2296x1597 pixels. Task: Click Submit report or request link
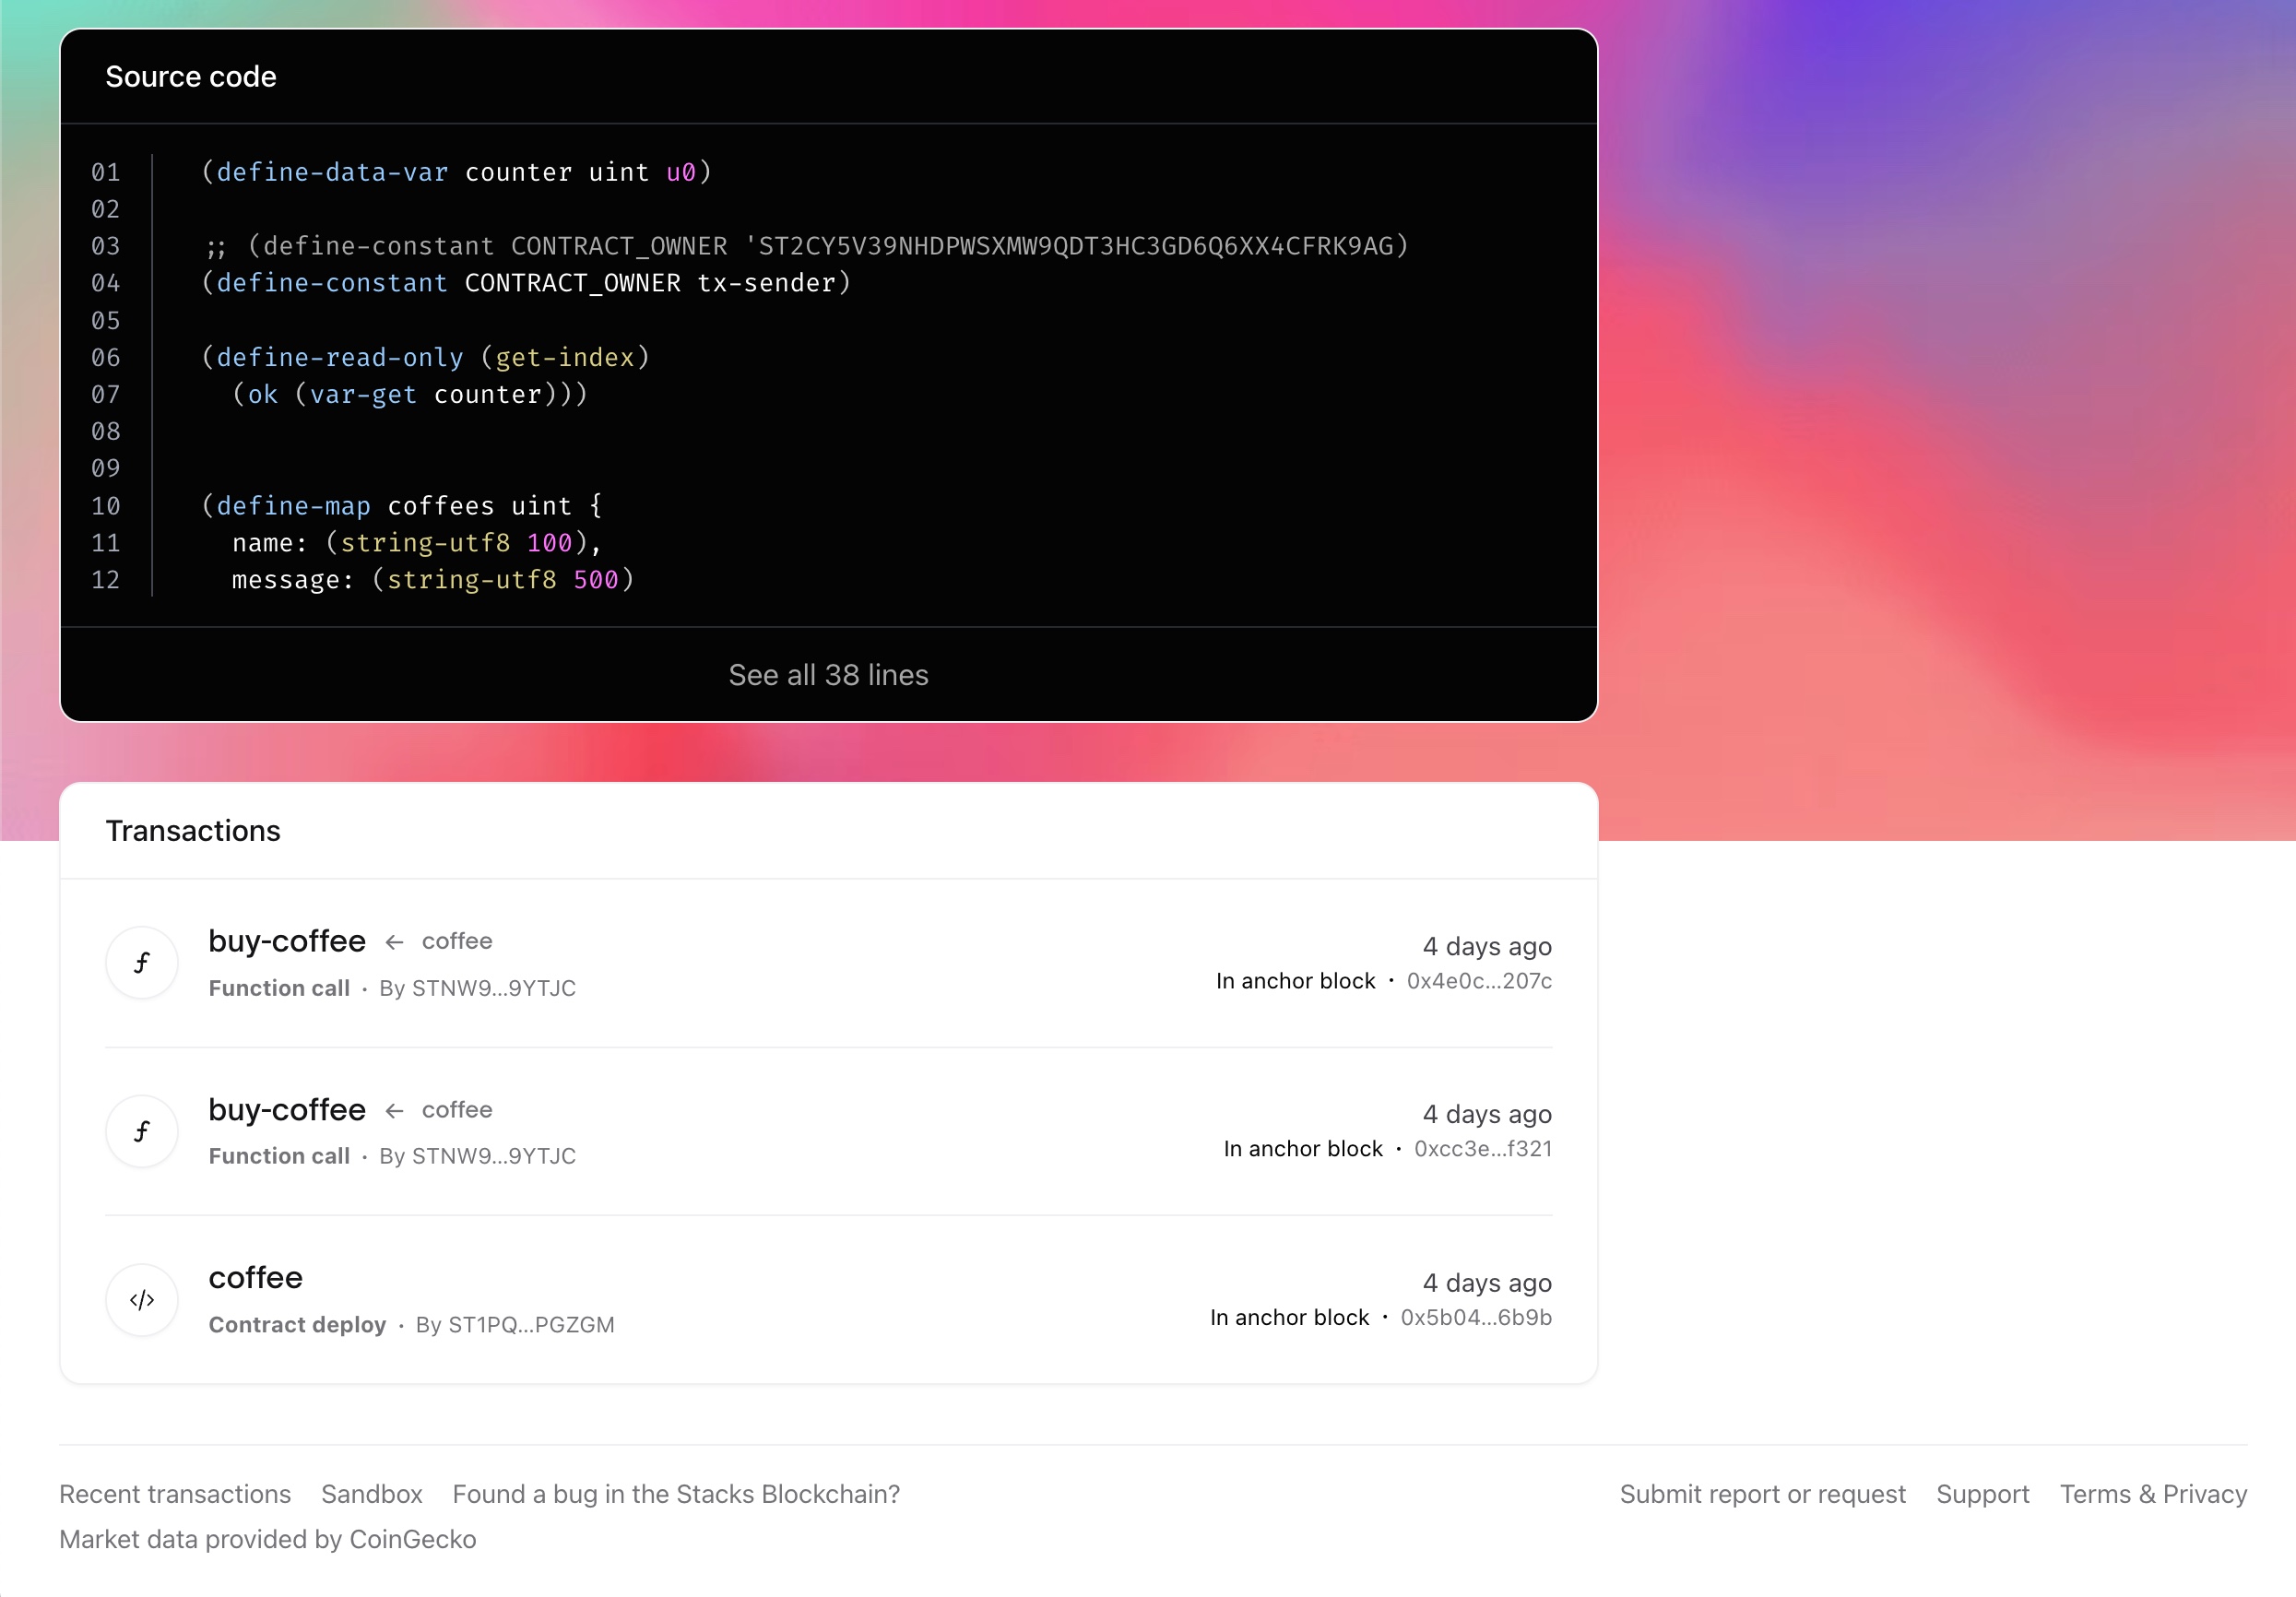[x=1762, y=1493]
